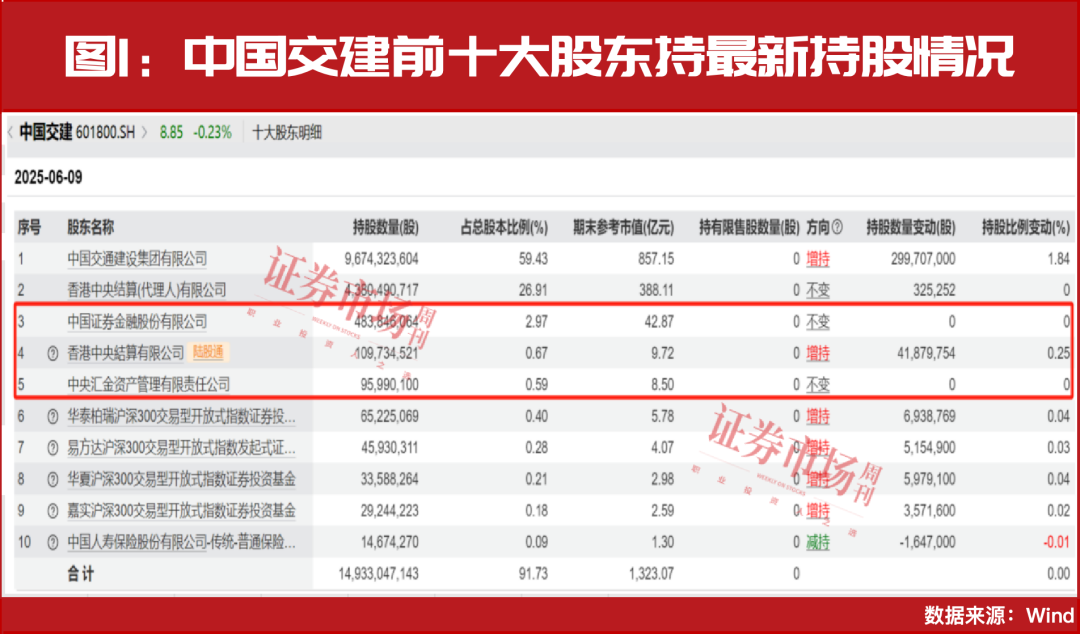
Task: Click 增持 link in row 6 华泰柏瑞
Action: pyautogui.click(x=818, y=416)
